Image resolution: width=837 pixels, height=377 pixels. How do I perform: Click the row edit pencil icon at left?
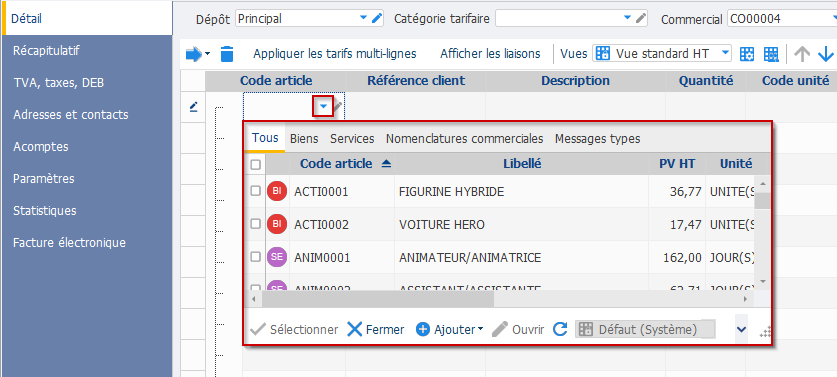click(194, 107)
